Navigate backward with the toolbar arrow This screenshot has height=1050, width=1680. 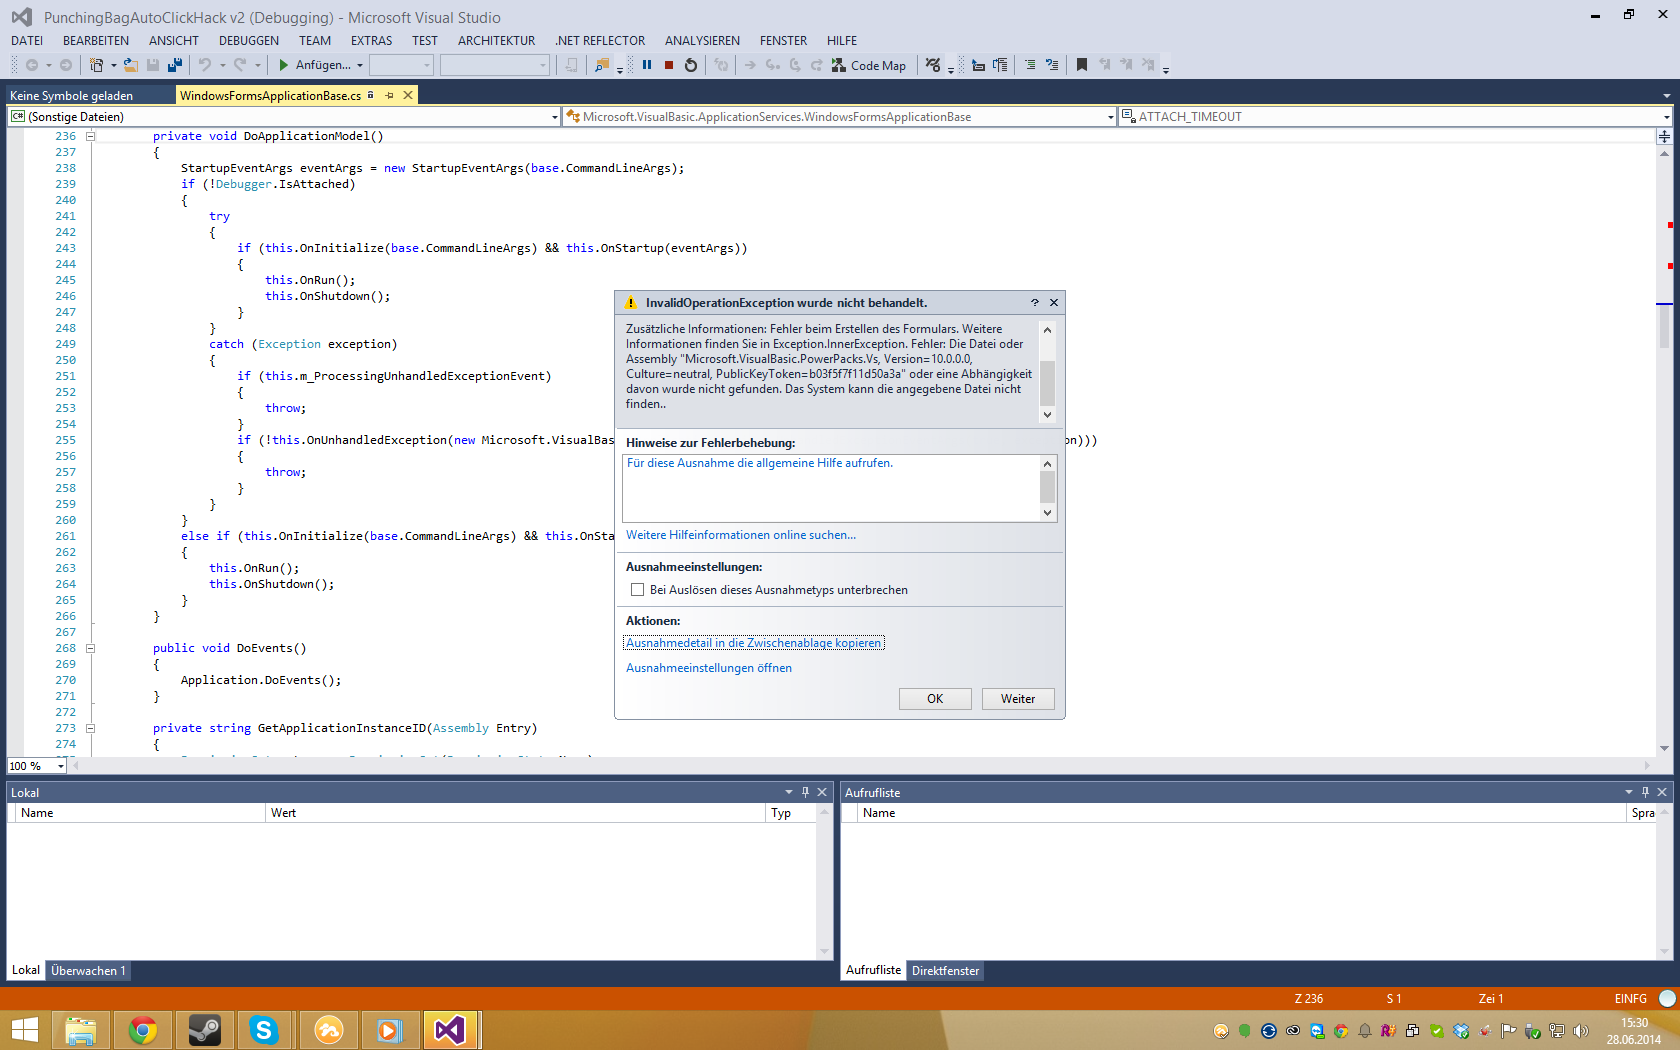tap(32, 65)
